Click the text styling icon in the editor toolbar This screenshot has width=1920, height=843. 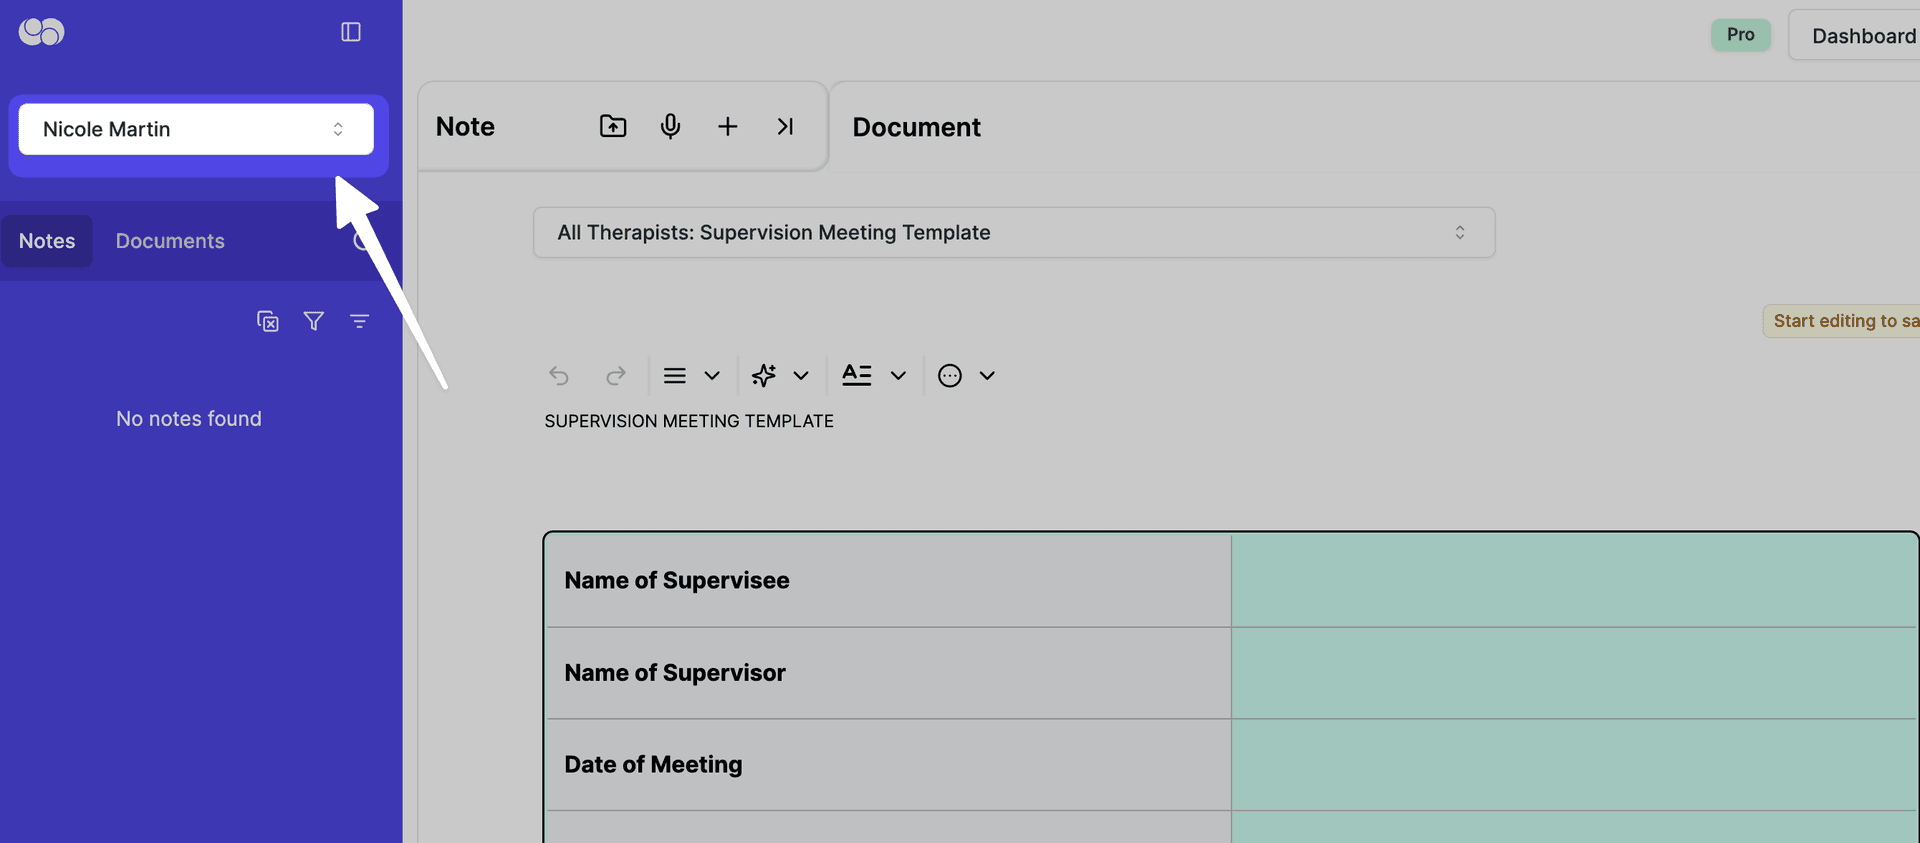pyautogui.click(x=855, y=374)
